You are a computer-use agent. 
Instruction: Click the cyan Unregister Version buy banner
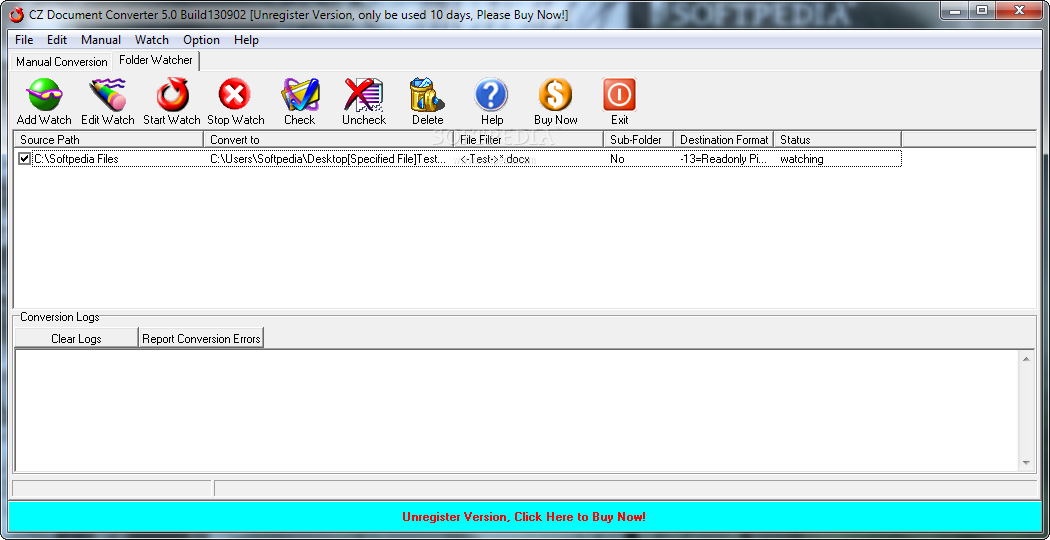click(x=524, y=517)
